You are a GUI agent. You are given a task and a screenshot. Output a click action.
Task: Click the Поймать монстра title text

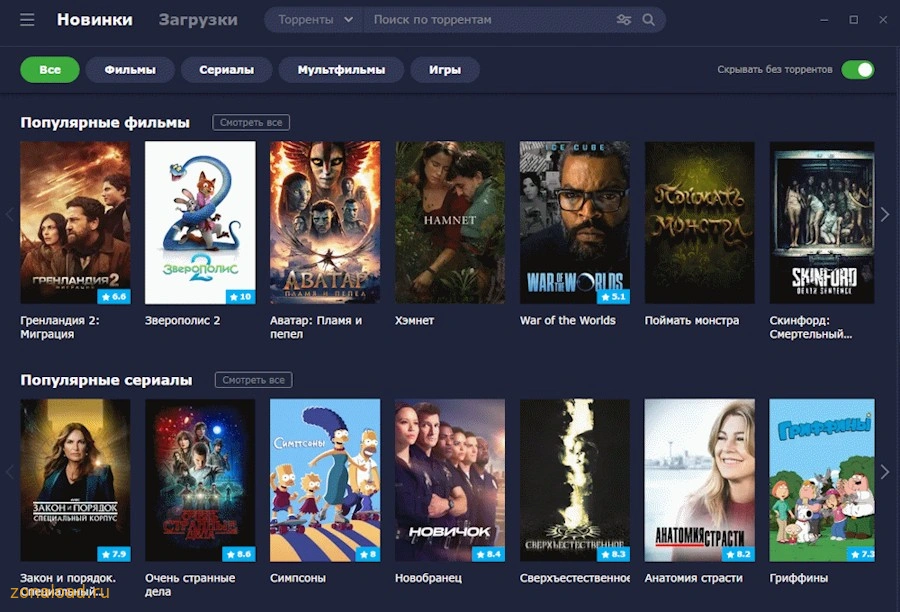pos(692,320)
